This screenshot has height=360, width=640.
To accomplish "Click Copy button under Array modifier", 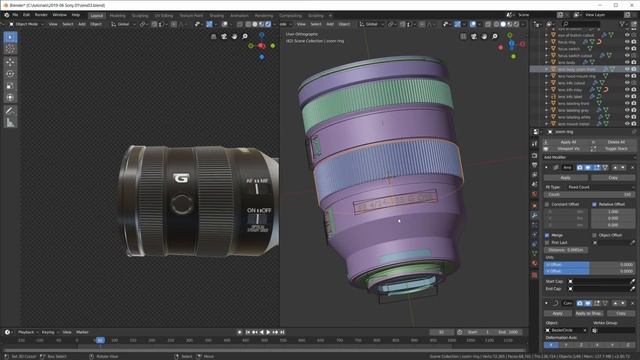I will pos(613,178).
